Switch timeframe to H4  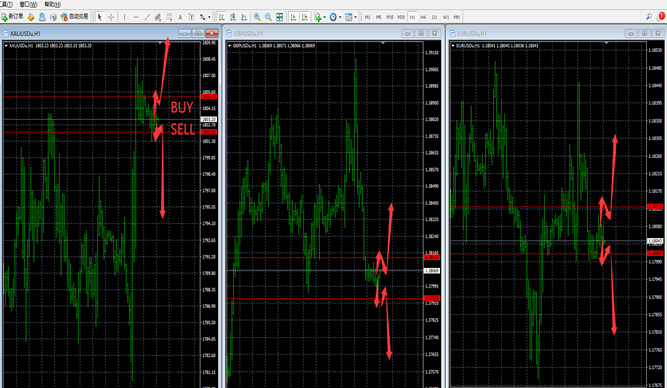[423, 17]
